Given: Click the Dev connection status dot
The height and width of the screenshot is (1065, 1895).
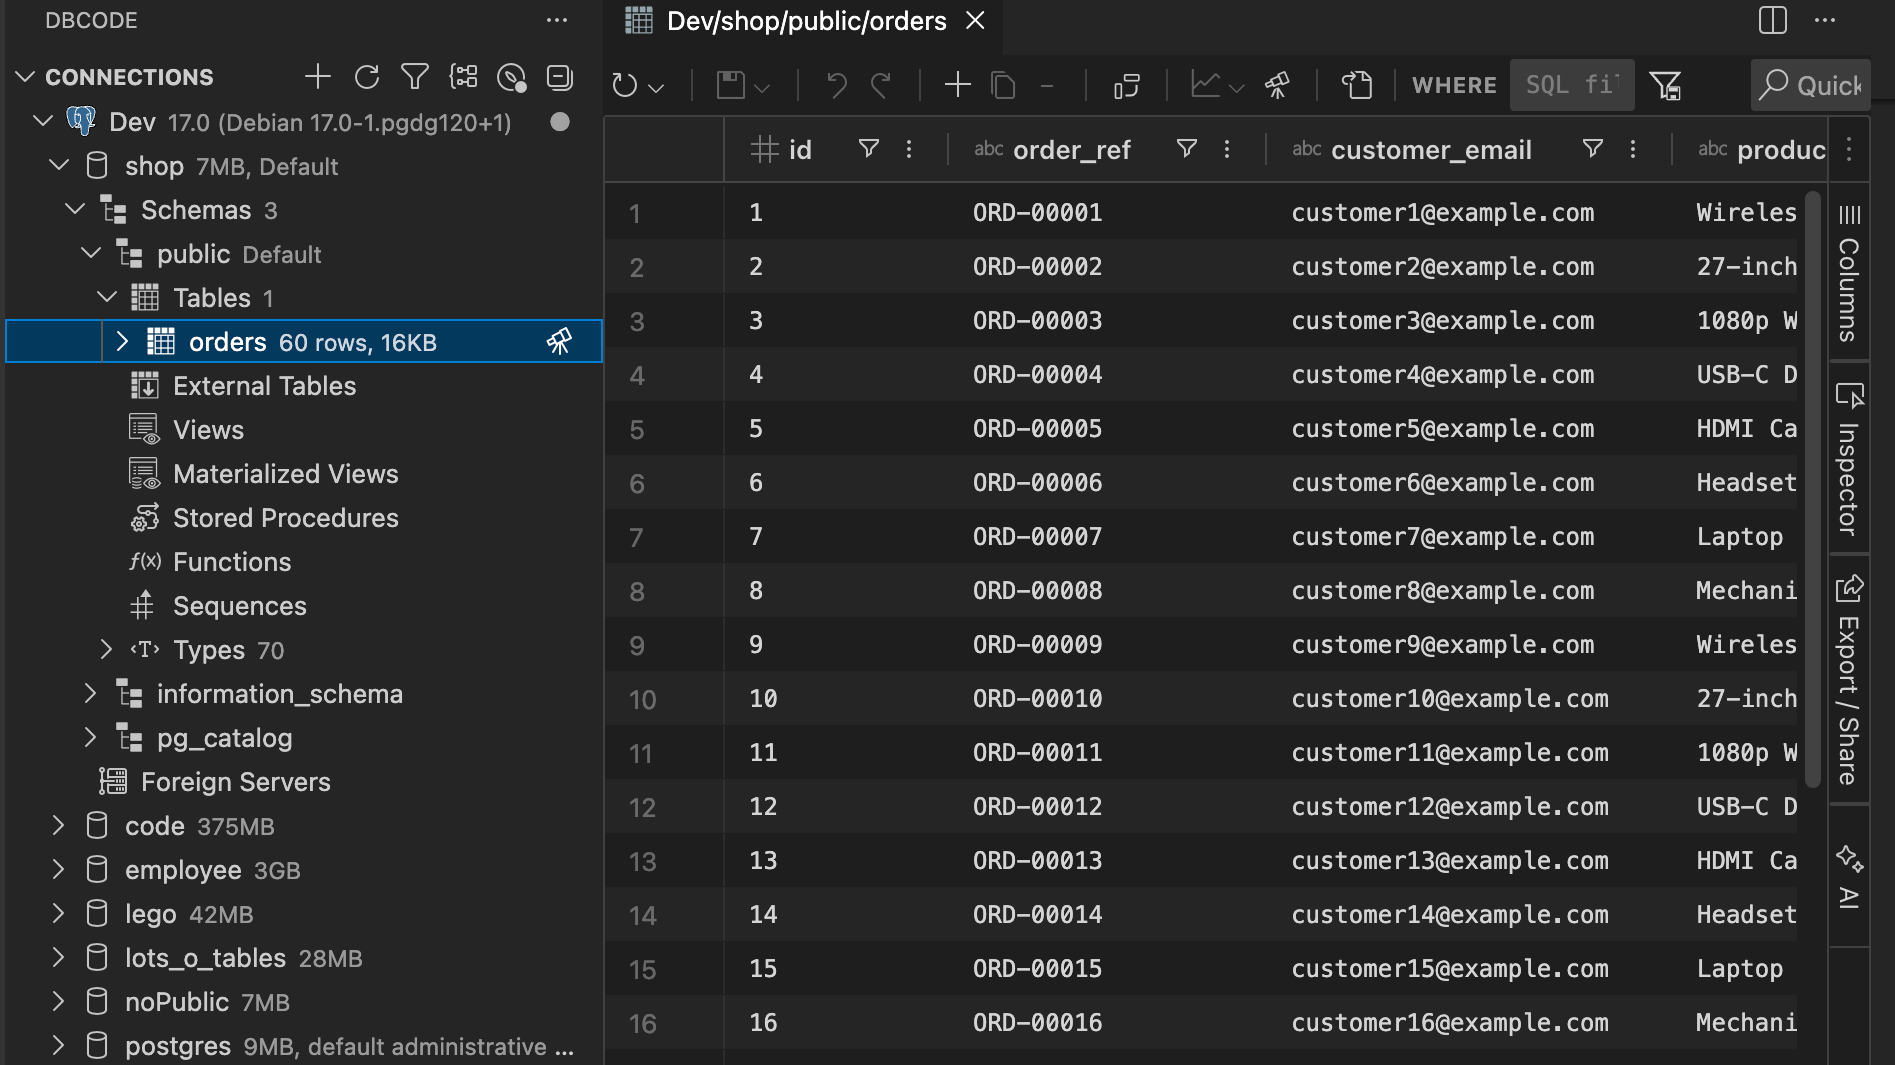Looking at the screenshot, I should [x=560, y=122].
